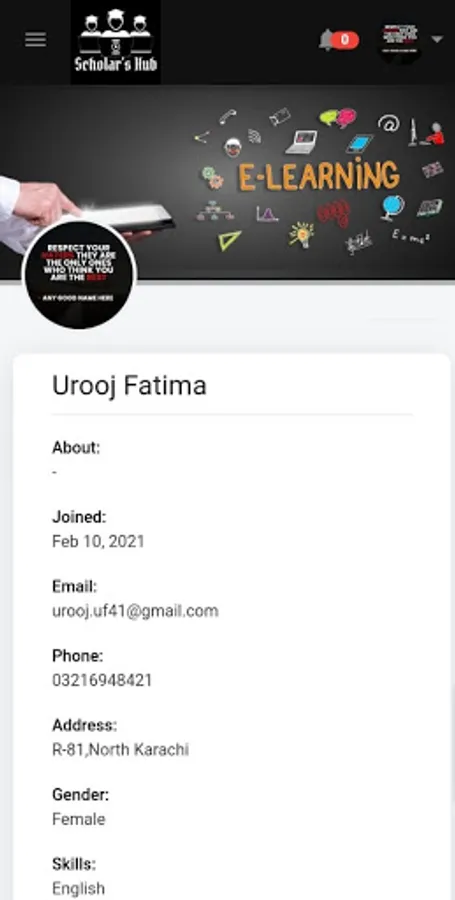Click the circular profile picture
Image resolution: width=455 pixels, height=900 pixels.
point(79,274)
